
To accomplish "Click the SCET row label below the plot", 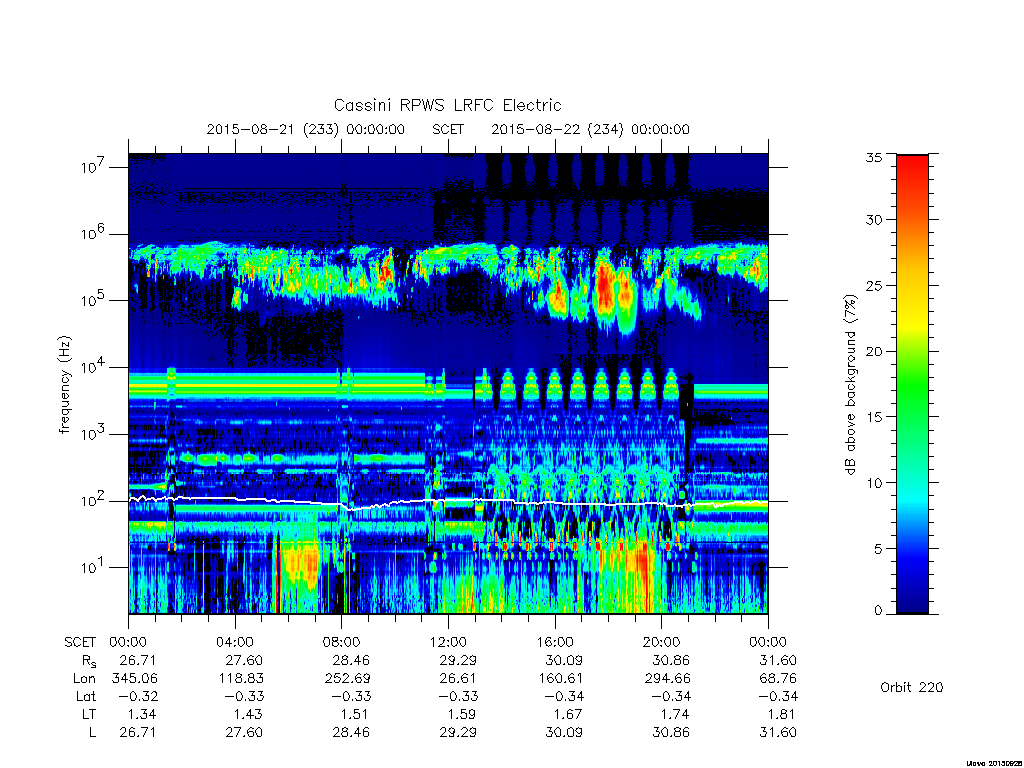I will pyautogui.click(x=80, y=642).
